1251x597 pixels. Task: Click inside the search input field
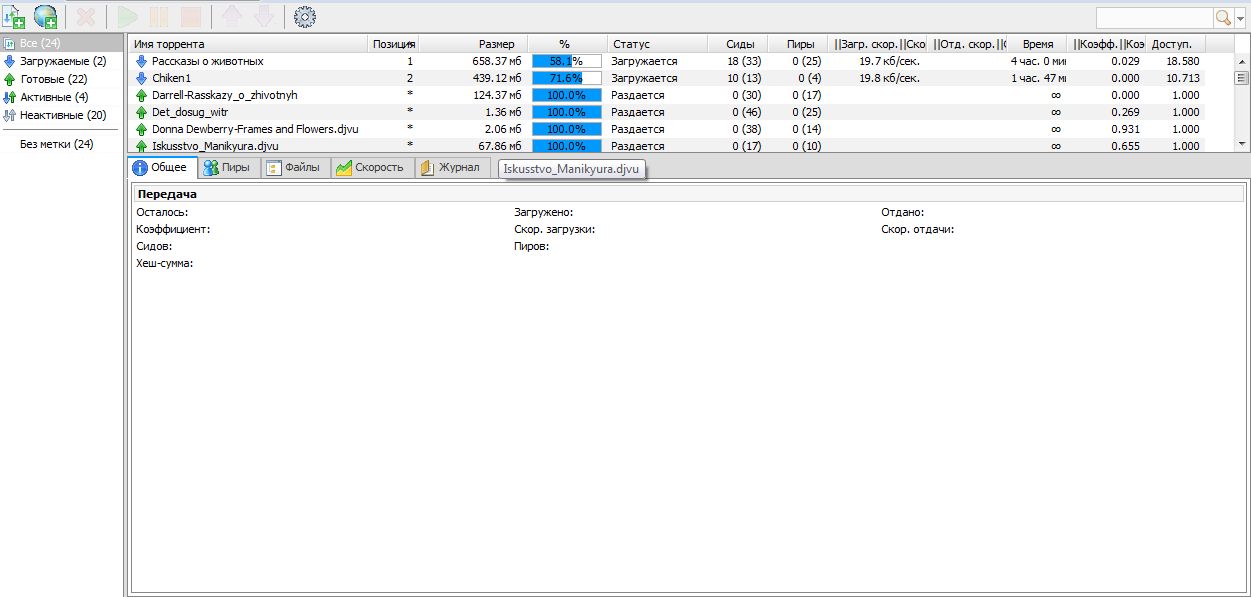[x=1155, y=18]
